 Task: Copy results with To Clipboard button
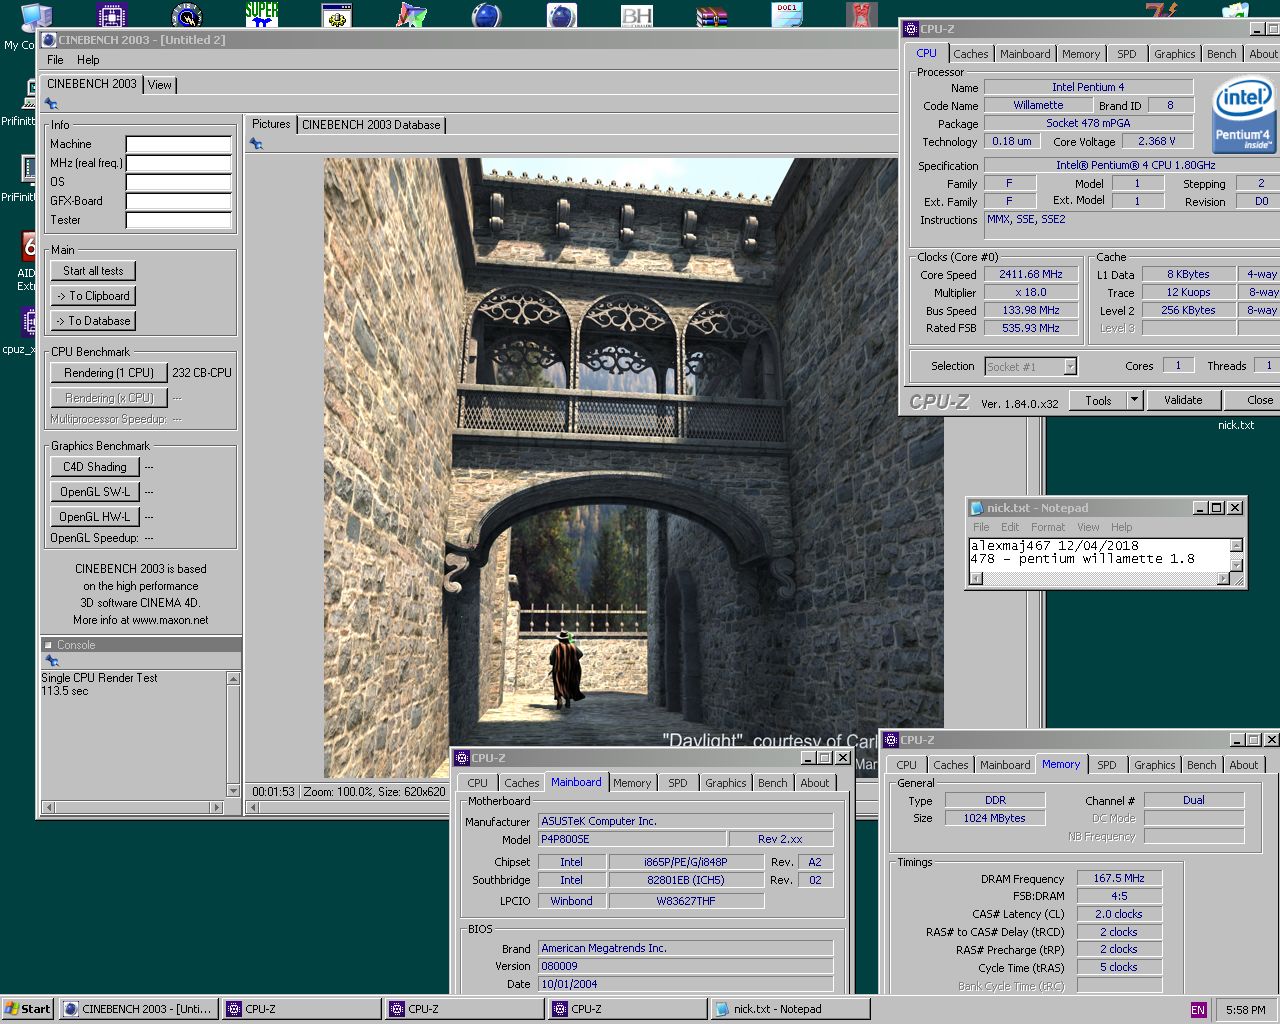click(93, 296)
